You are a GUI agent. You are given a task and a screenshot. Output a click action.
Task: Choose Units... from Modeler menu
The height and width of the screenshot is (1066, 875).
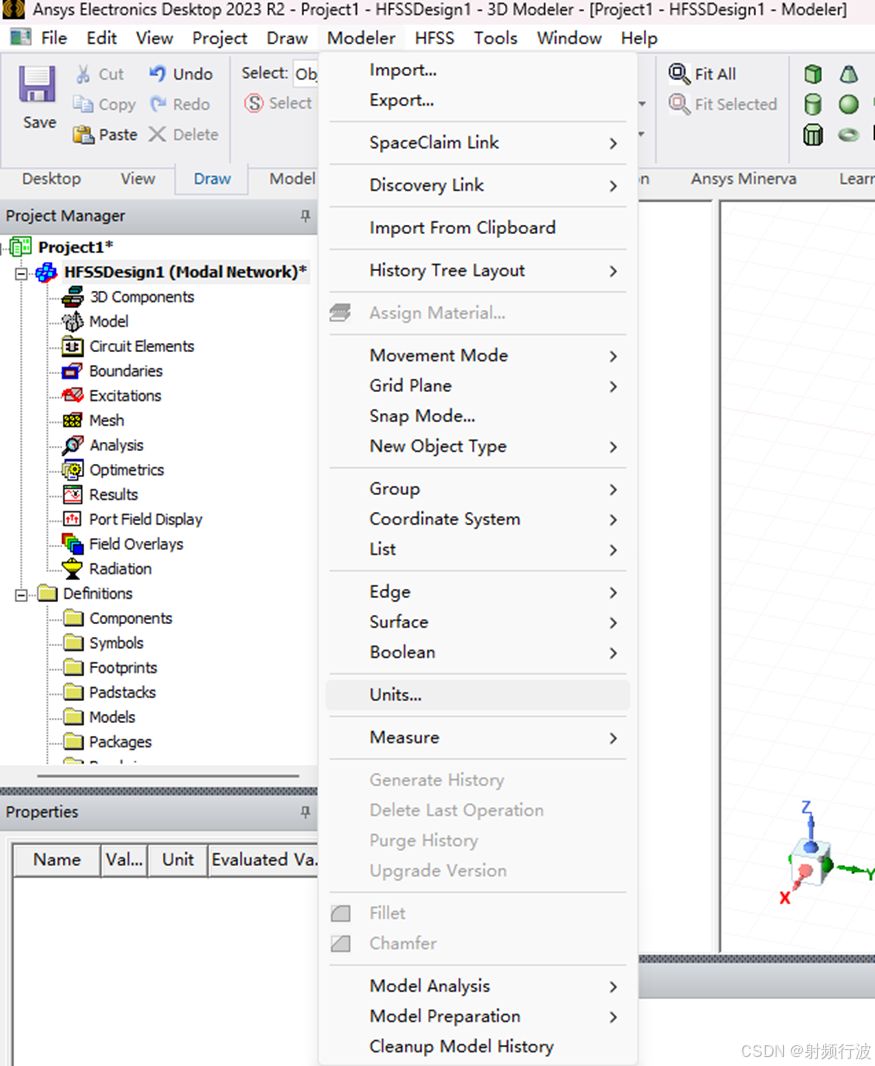[478, 695]
